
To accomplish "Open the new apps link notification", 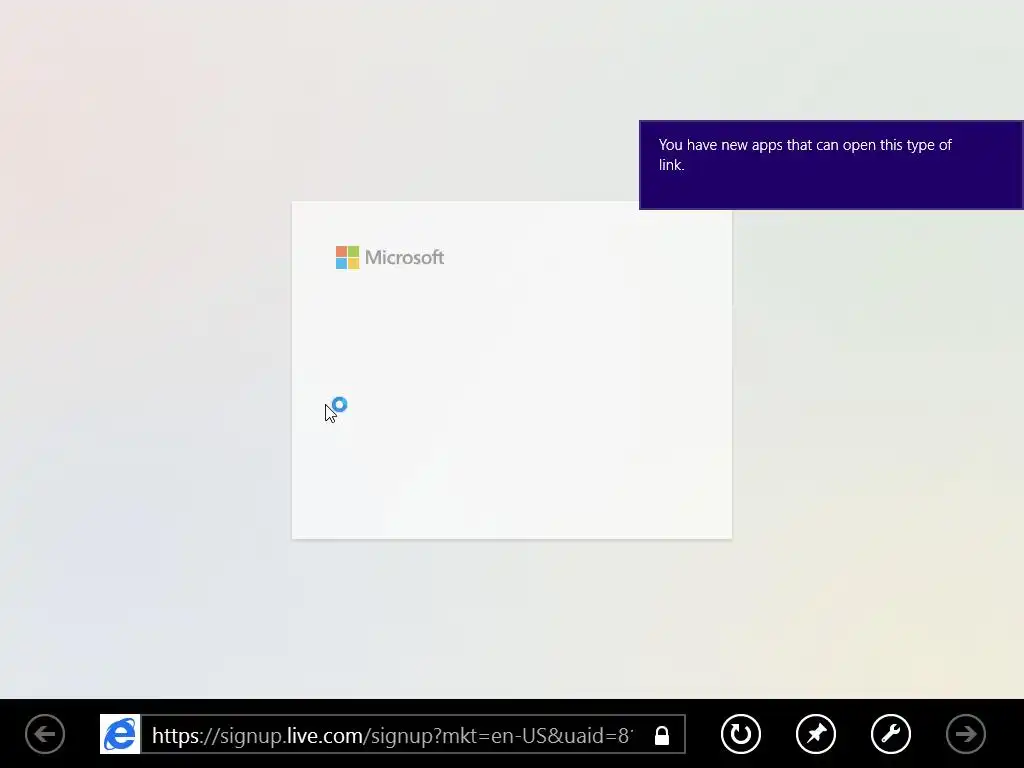I will pyautogui.click(x=831, y=165).
